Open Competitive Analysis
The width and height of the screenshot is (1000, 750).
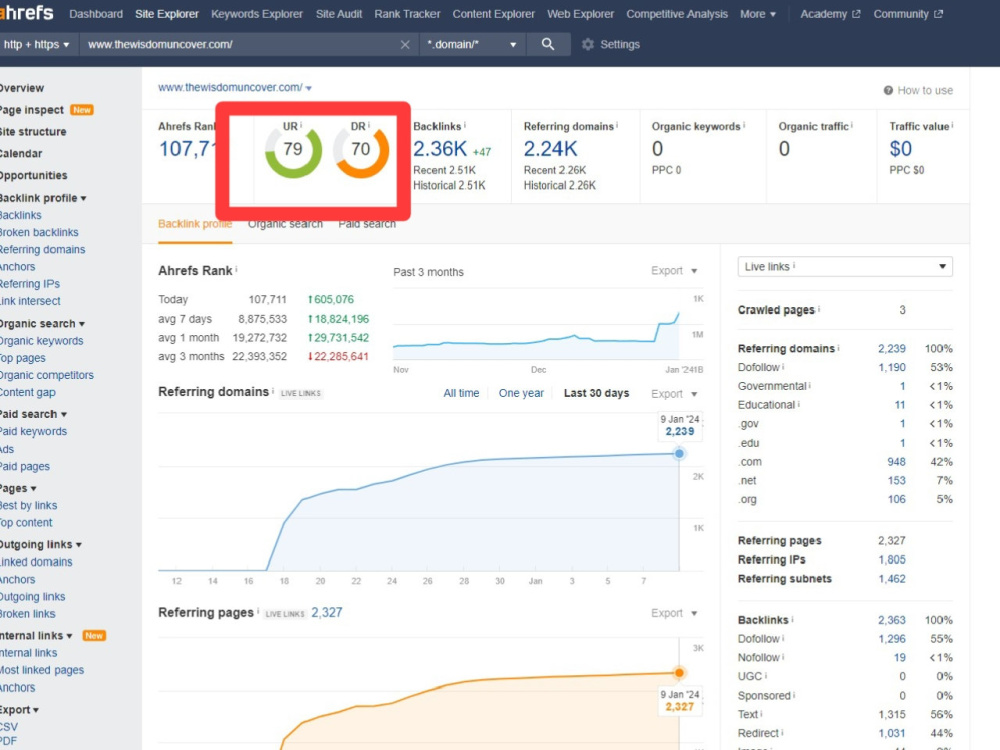coord(677,14)
